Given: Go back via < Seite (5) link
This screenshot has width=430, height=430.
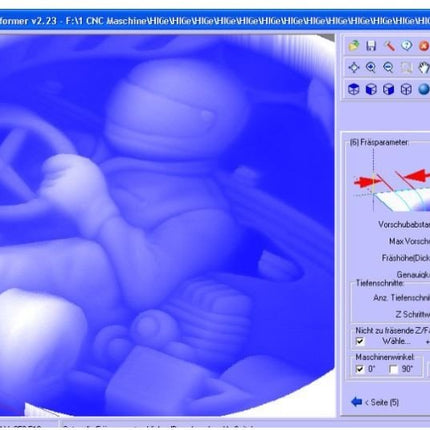Looking at the screenshot, I should pos(382,402).
